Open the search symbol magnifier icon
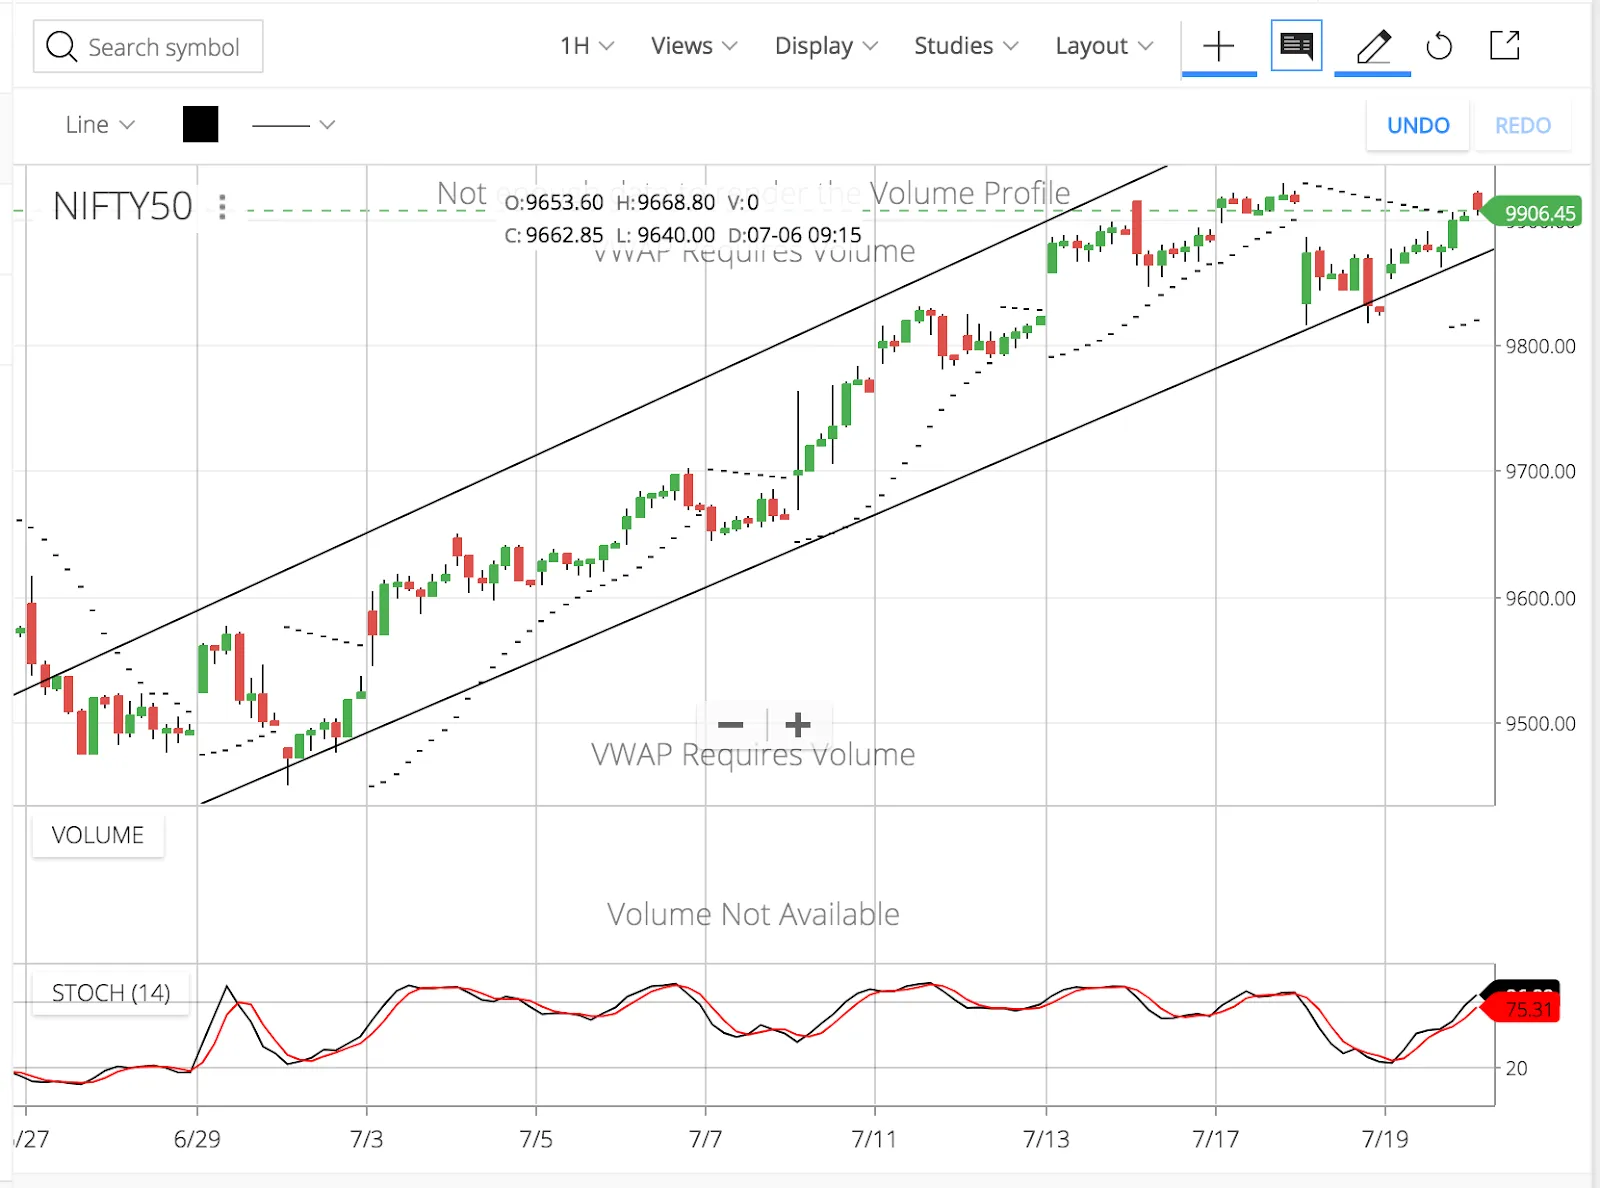The height and width of the screenshot is (1188, 1600). click(61, 46)
